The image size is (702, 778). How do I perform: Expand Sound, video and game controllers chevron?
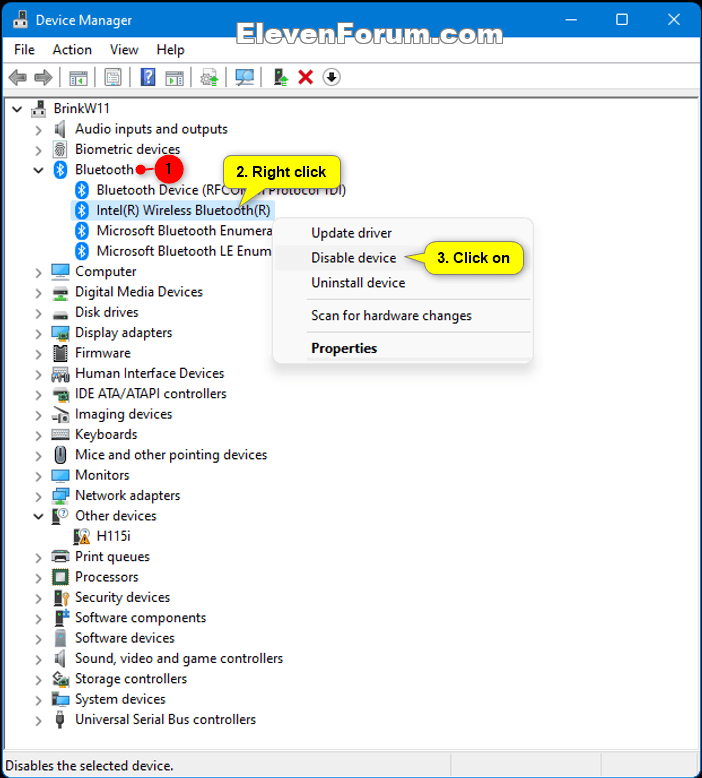point(39,659)
